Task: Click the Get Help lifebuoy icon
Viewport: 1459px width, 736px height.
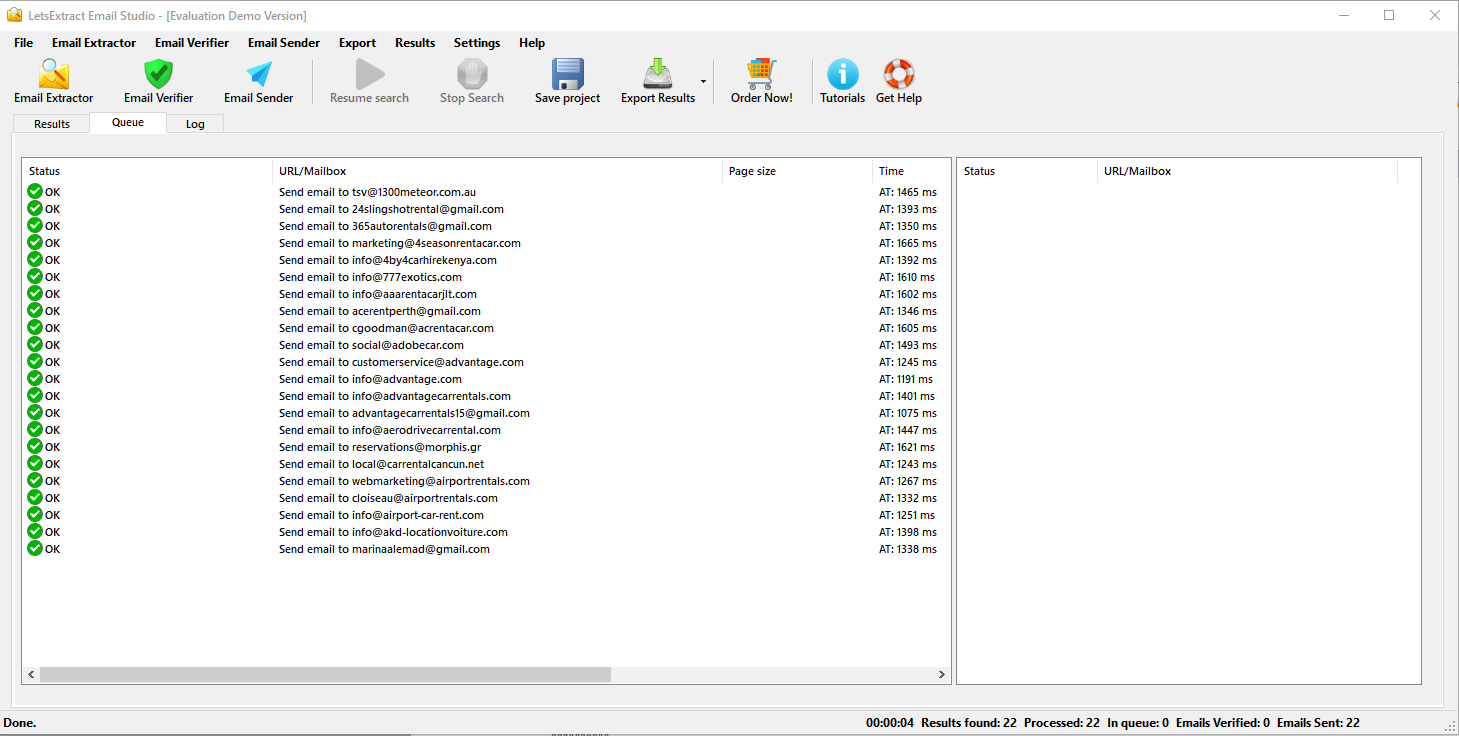Action: [898, 76]
